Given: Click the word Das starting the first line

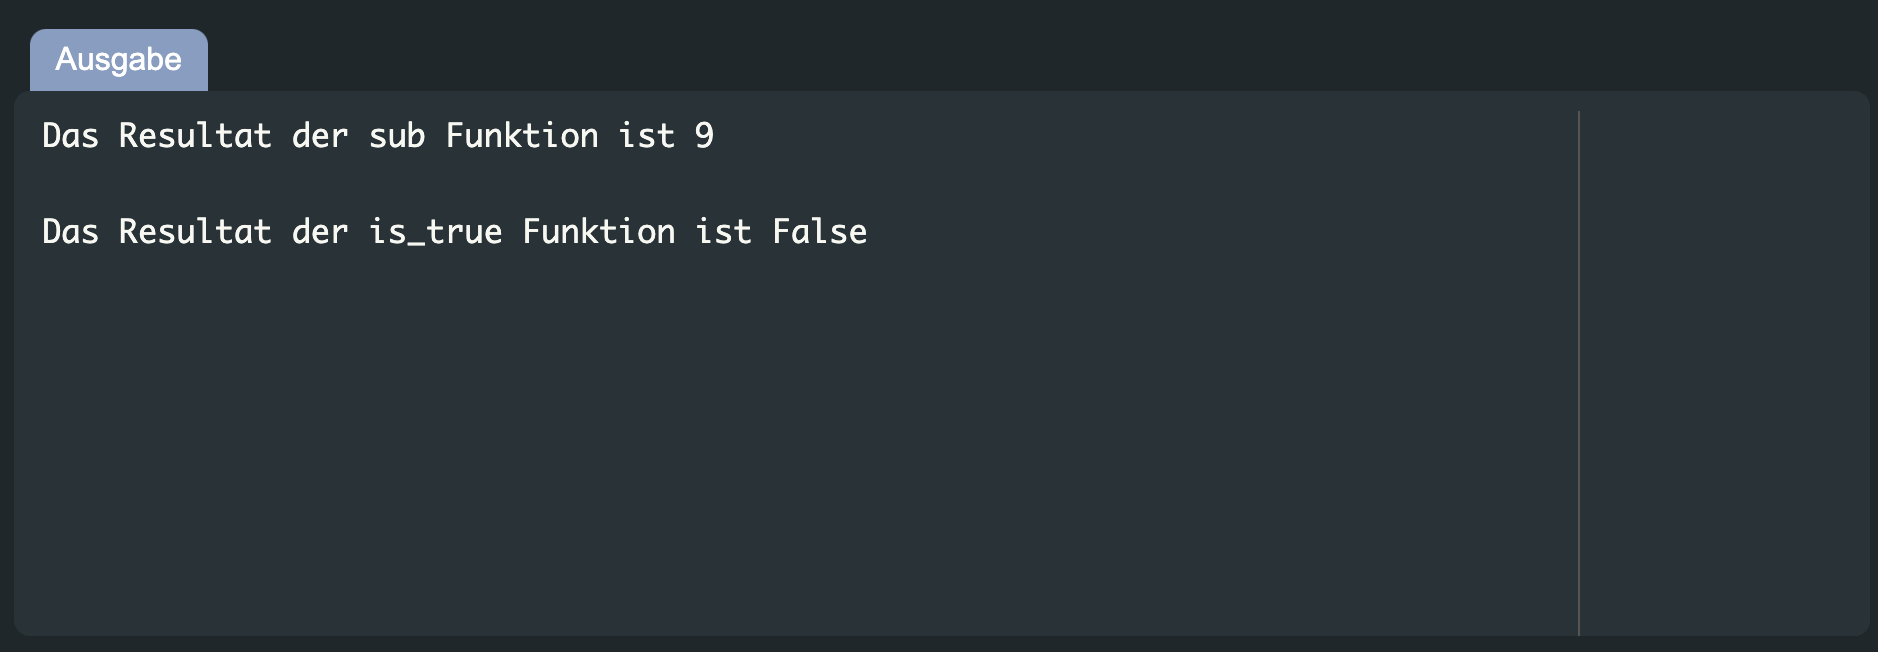Looking at the screenshot, I should pos(69,135).
